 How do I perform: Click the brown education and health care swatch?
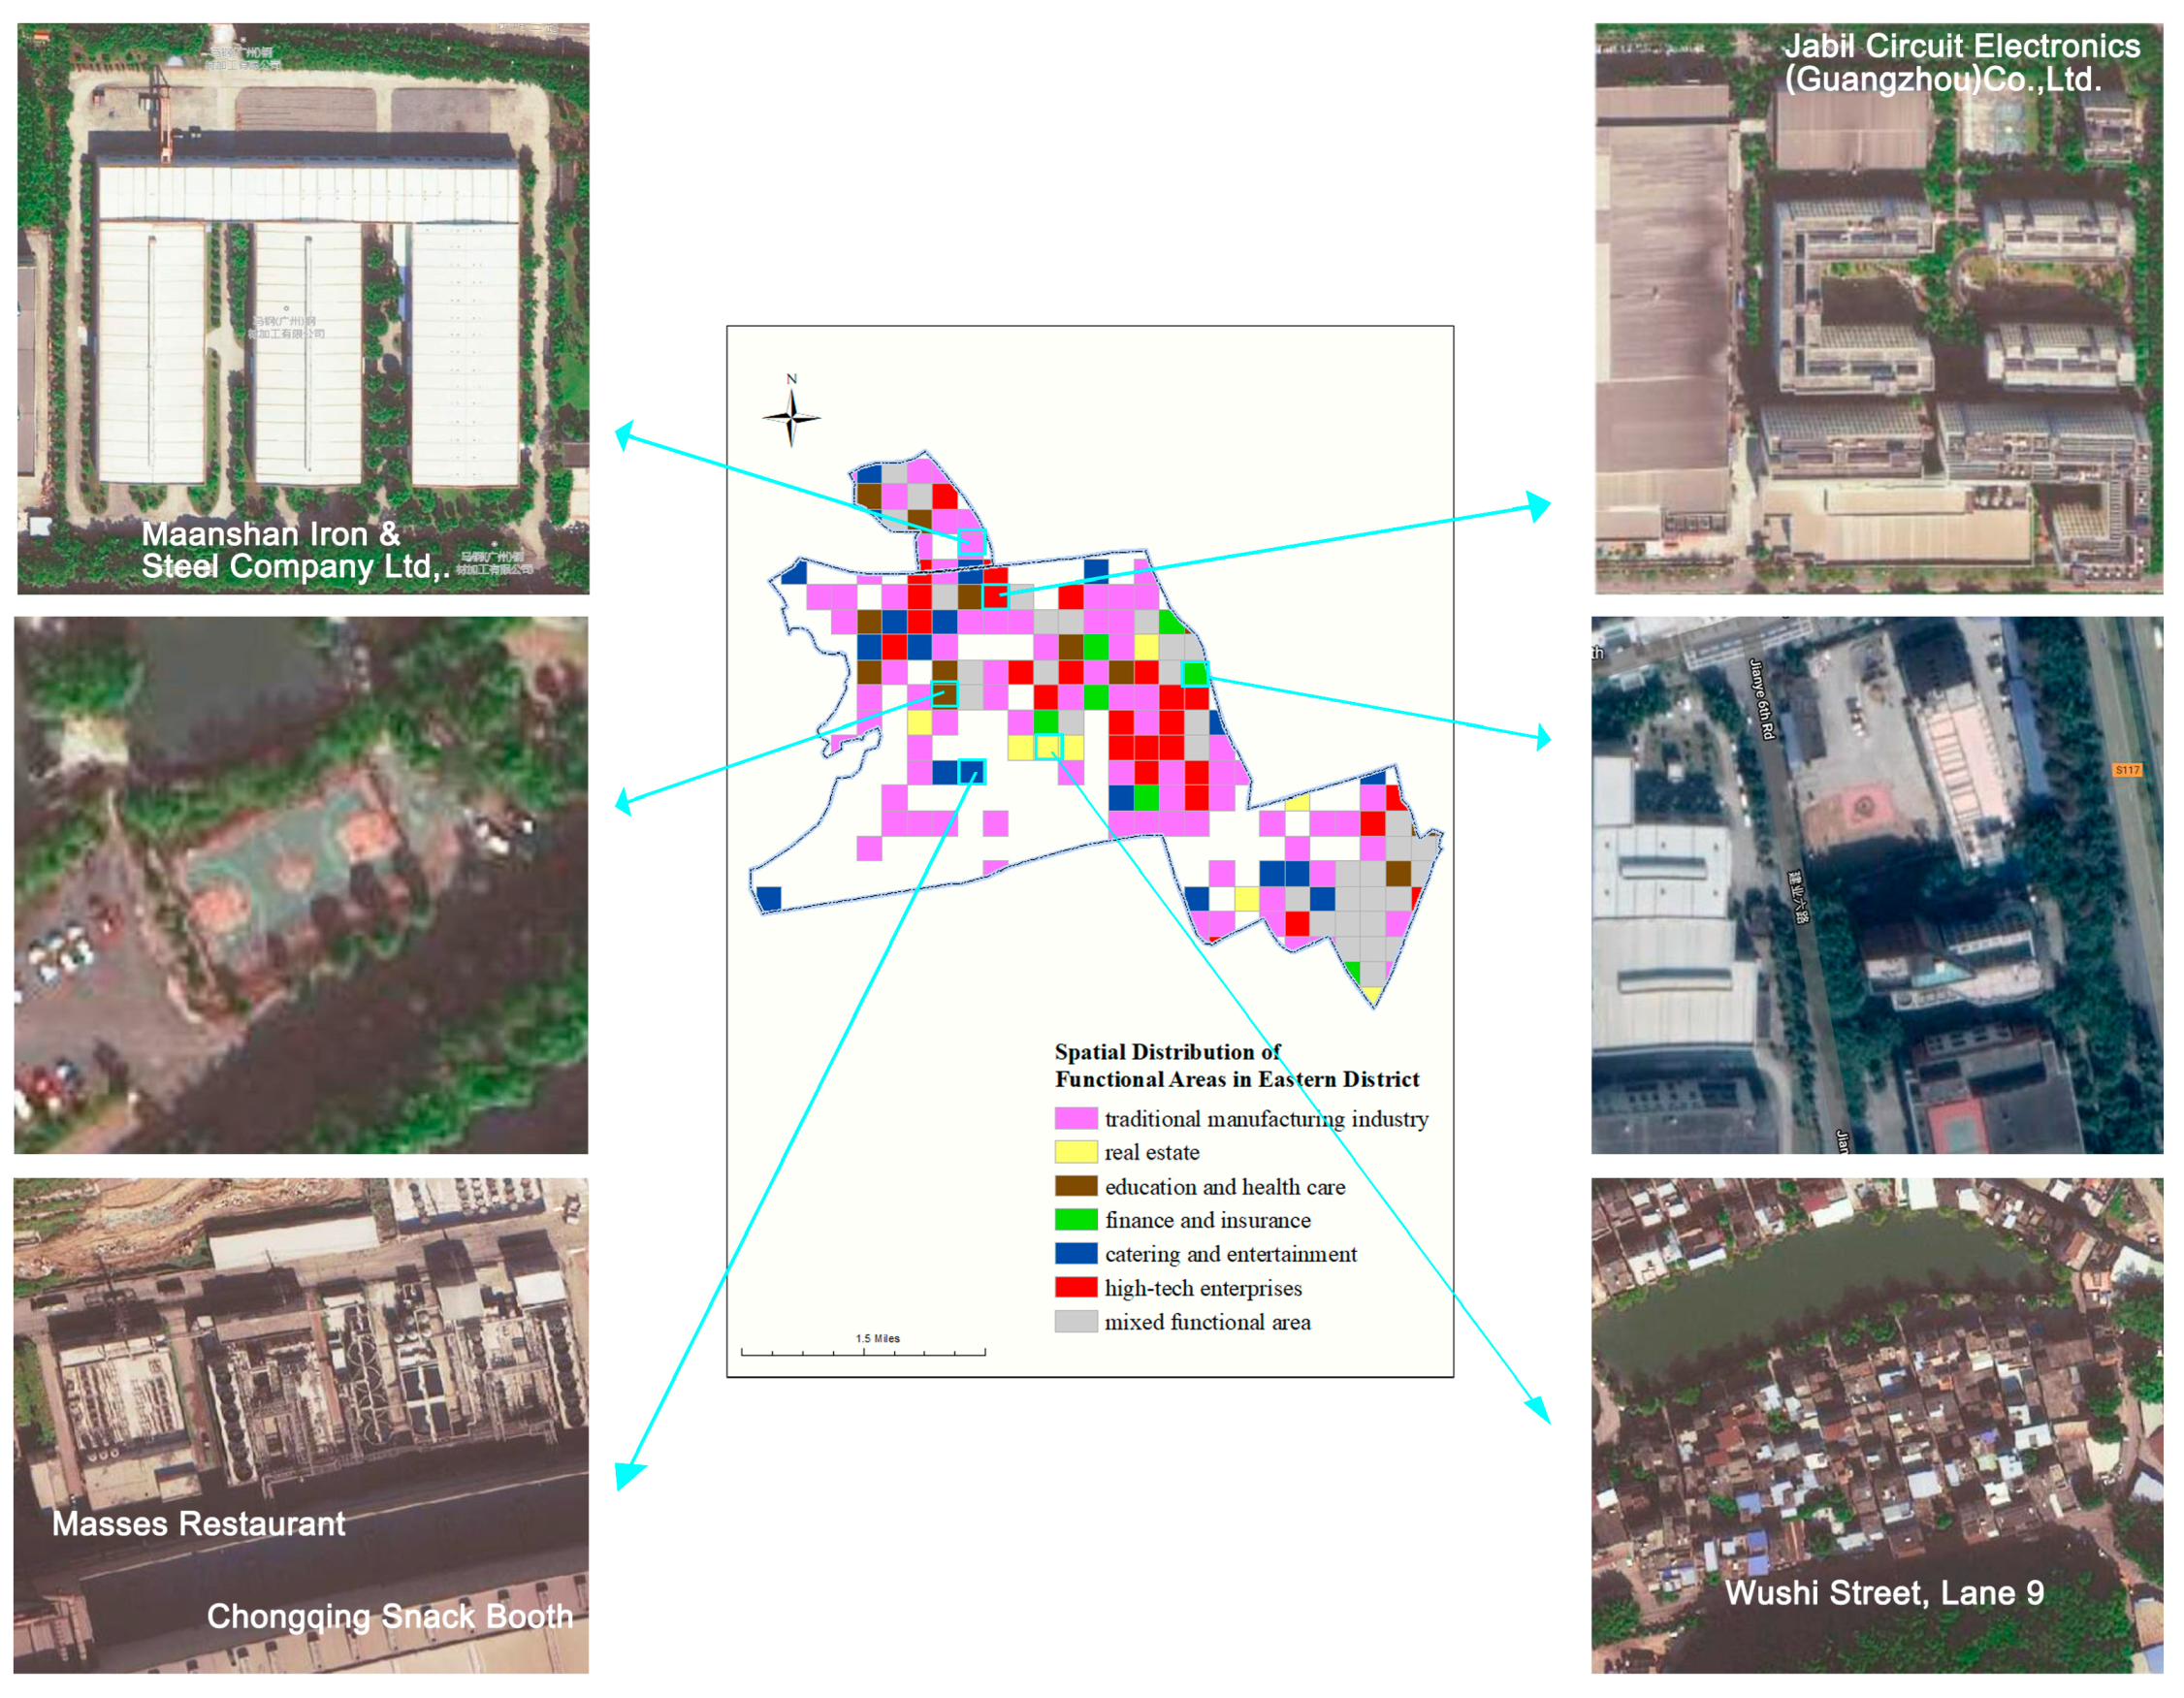tap(1076, 1186)
